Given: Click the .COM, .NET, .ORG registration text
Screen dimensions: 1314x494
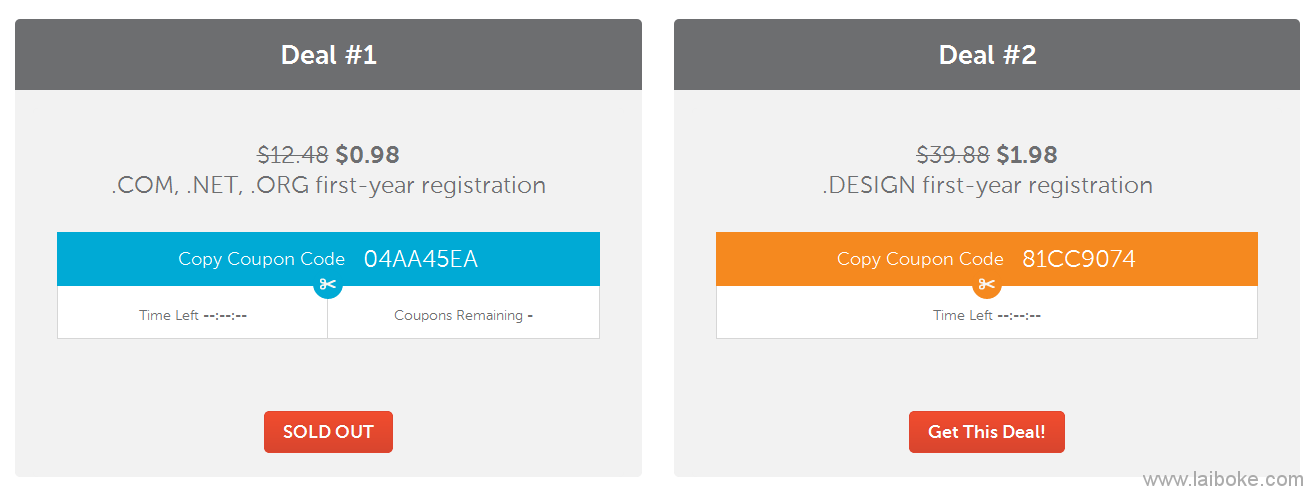Looking at the screenshot, I should (x=328, y=186).
